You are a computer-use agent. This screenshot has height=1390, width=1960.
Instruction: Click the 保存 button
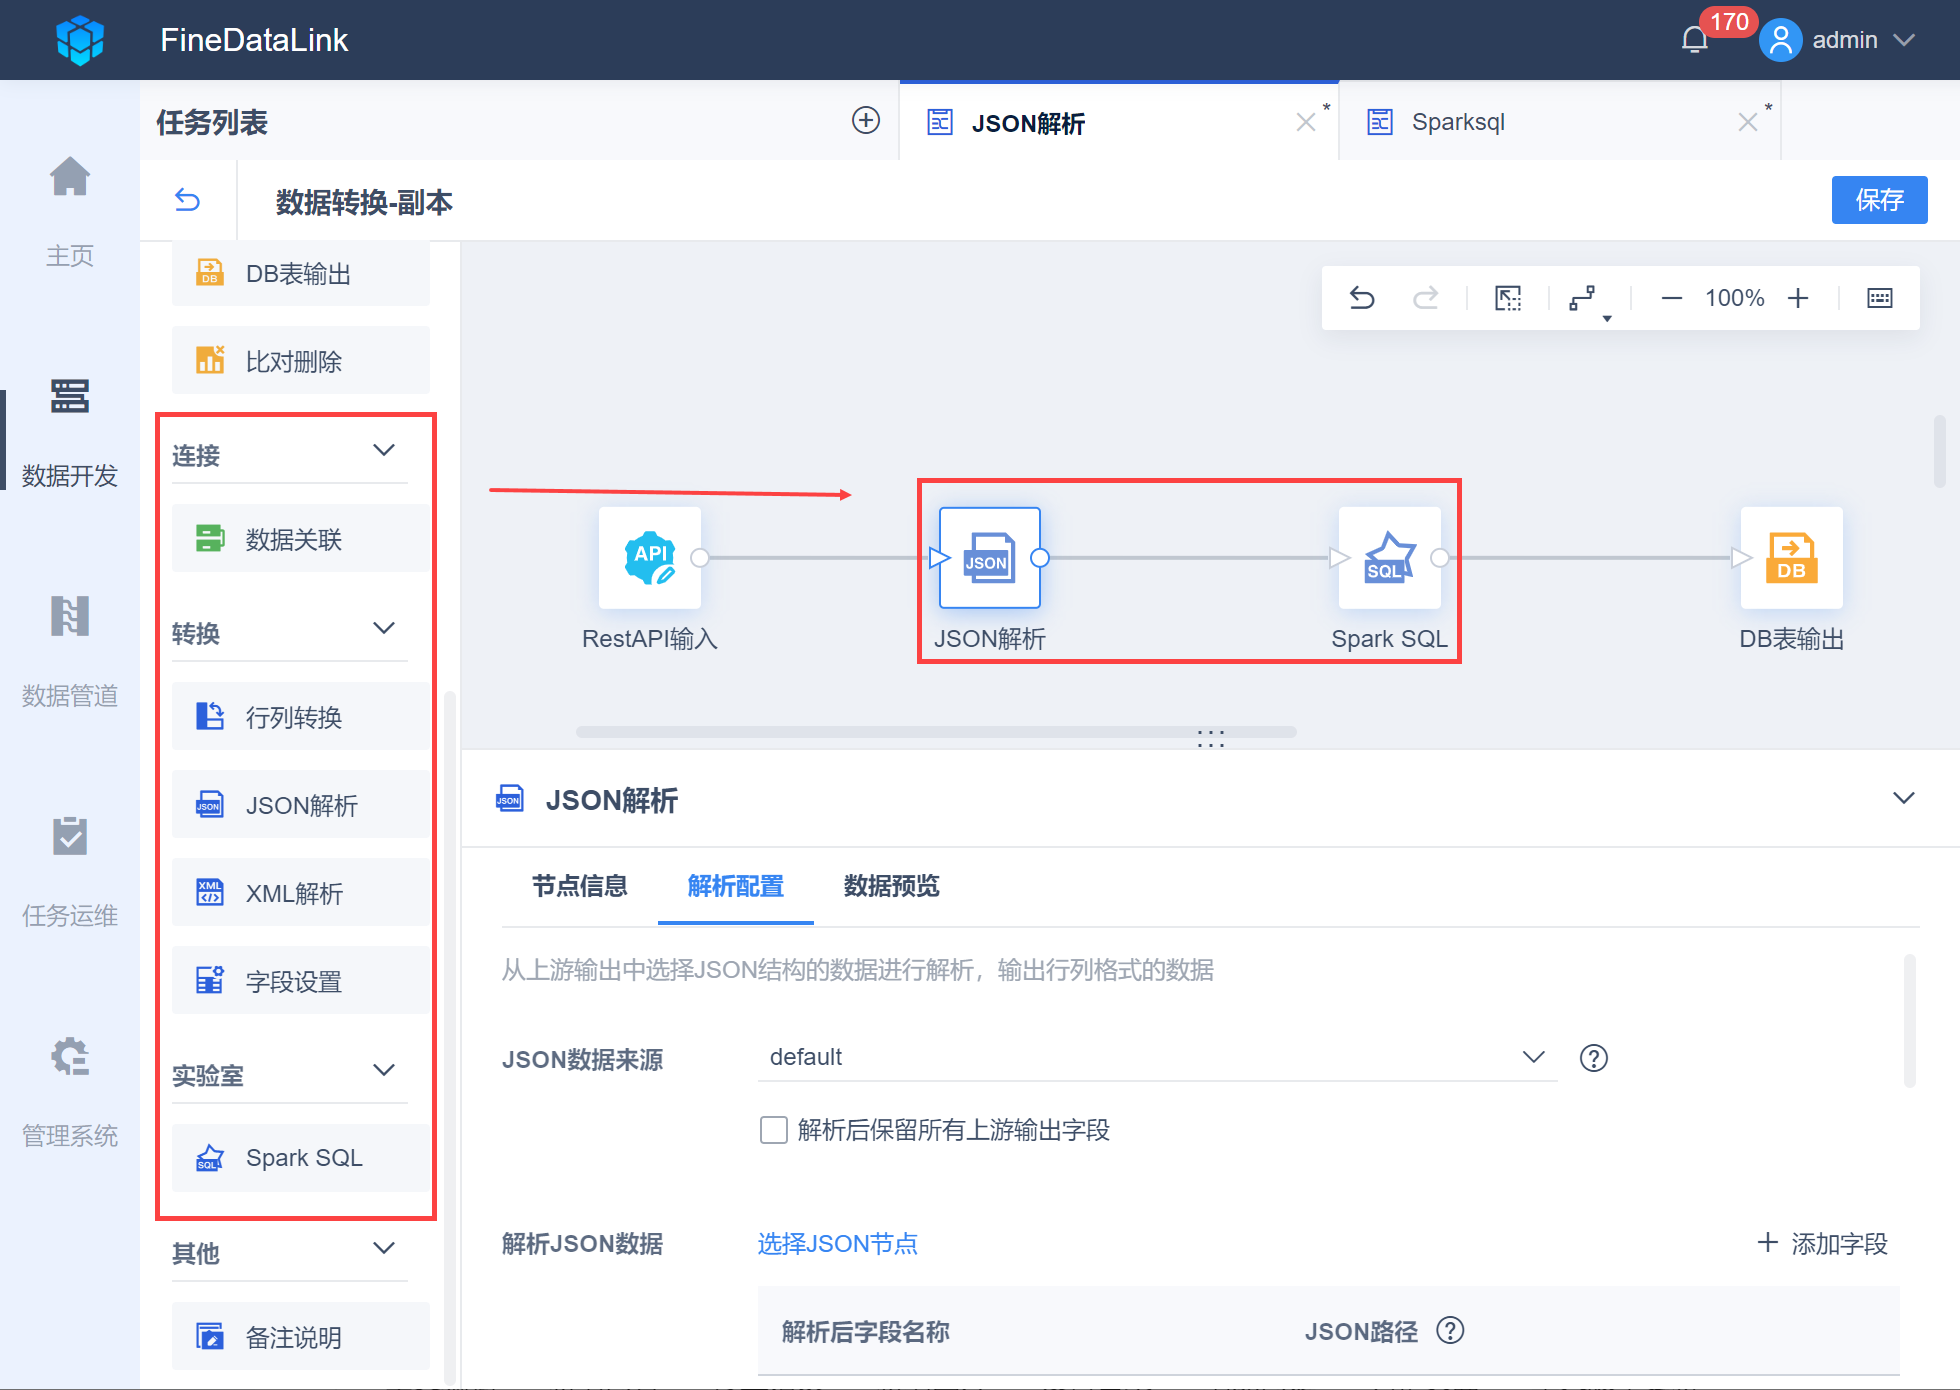[1878, 200]
